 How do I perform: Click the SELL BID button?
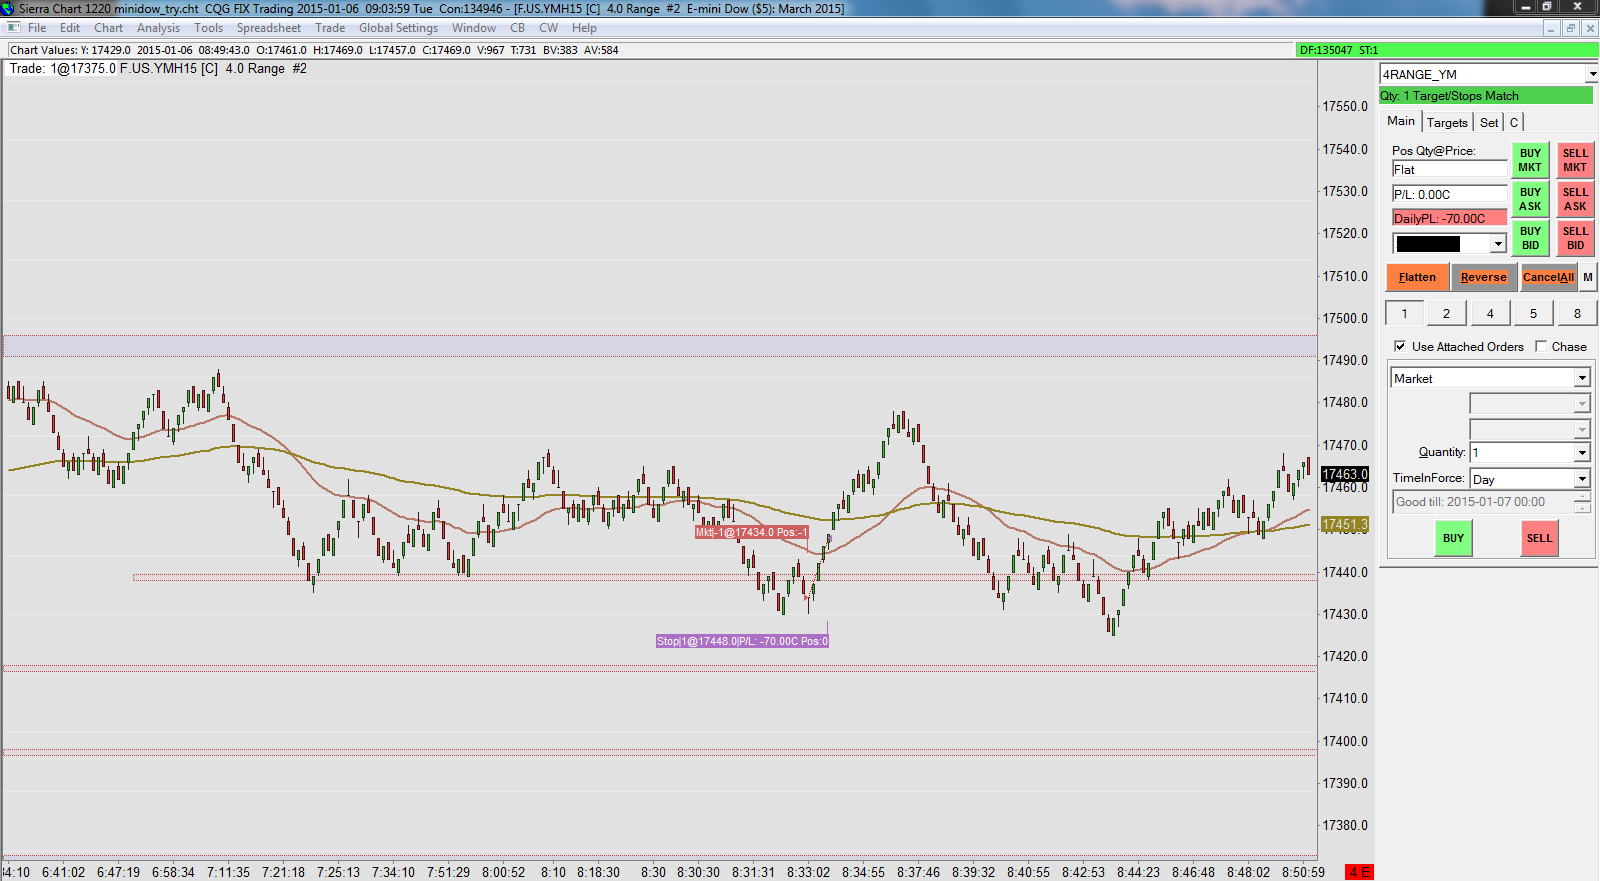pyautogui.click(x=1575, y=238)
